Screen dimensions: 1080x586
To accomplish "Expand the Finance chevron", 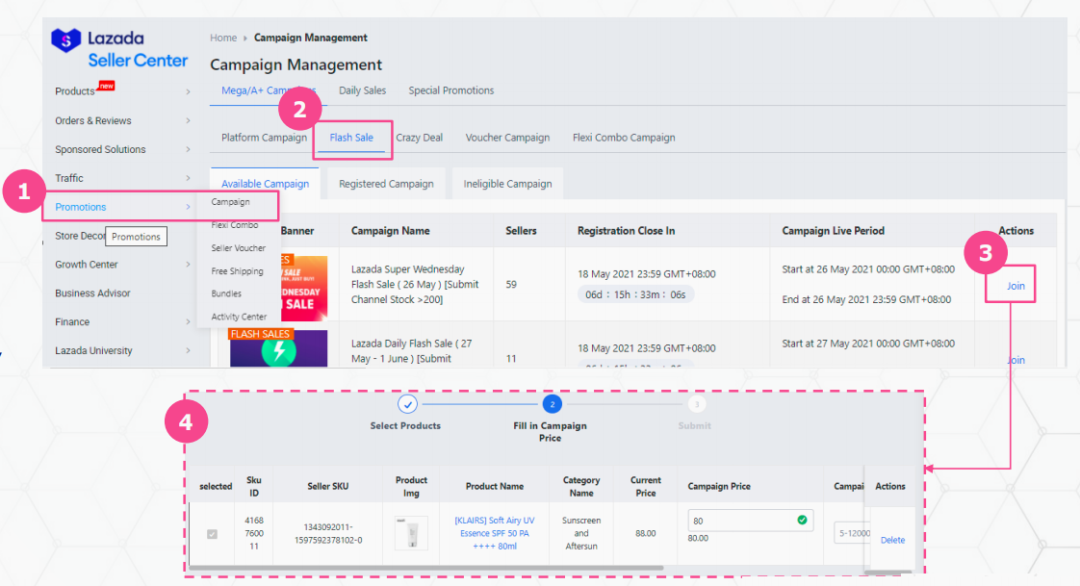I will click(188, 322).
